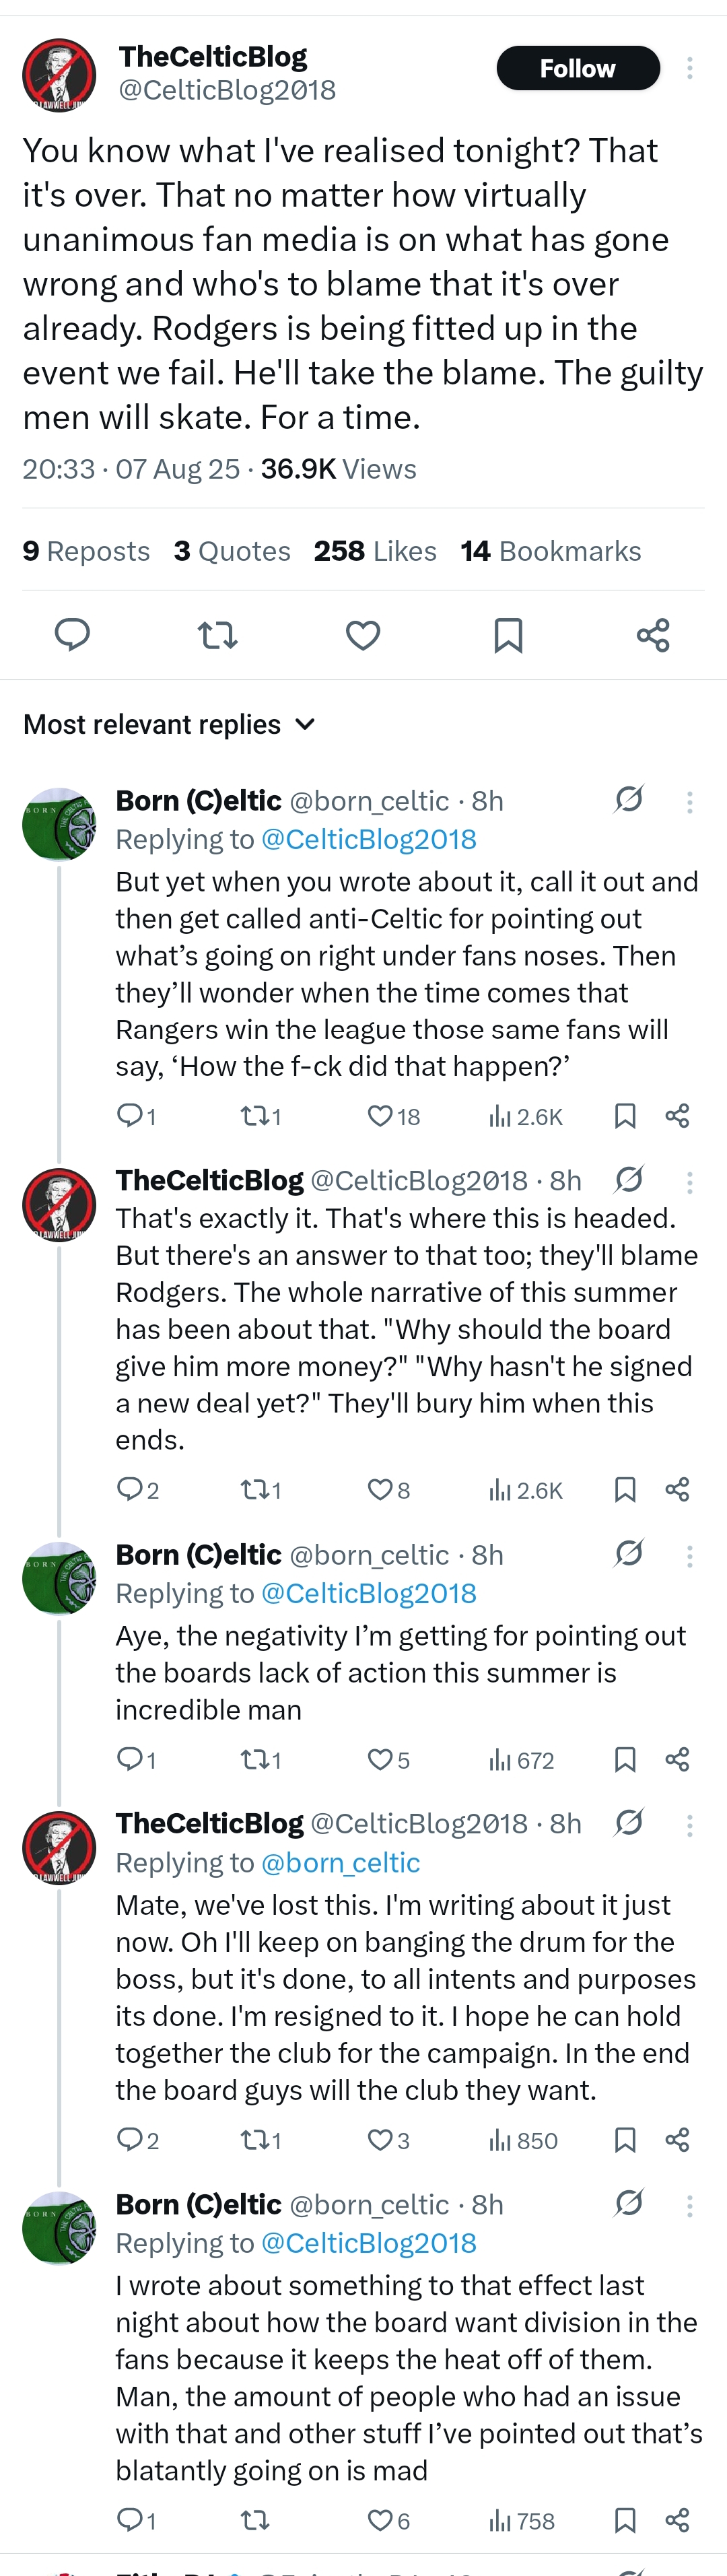The width and height of the screenshot is (727, 2576).
Task: View analytics on reply with 758 views
Action: click(x=521, y=2521)
